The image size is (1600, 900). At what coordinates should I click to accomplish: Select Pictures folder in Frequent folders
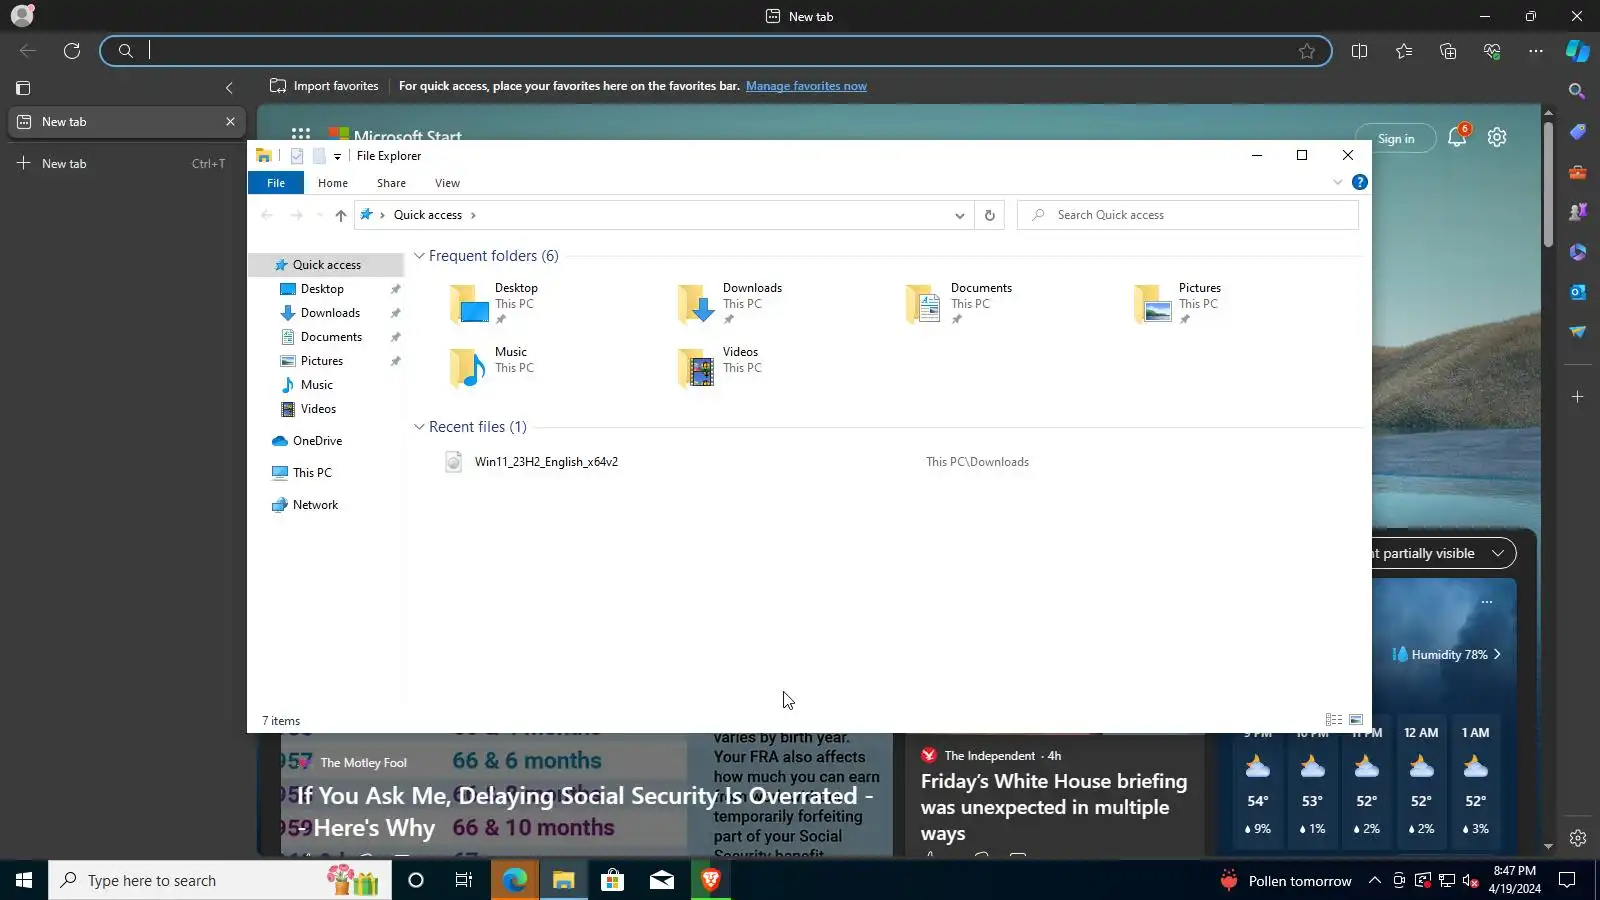pos(1178,304)
